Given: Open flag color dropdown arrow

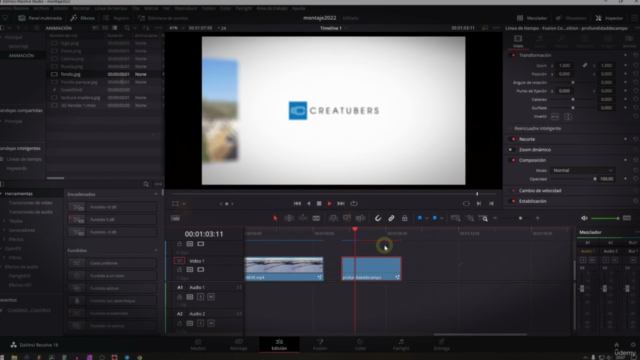Looking at the screenshot, I should pyautogui.click(x=427, y=218).
